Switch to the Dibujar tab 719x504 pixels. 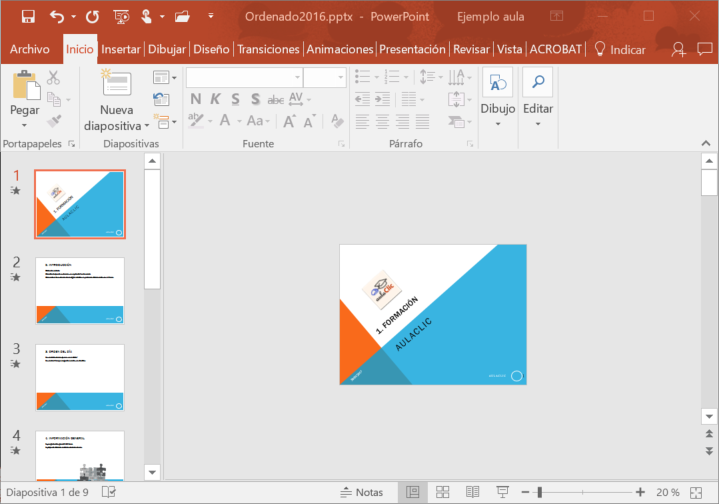click(x=167, y=49)
